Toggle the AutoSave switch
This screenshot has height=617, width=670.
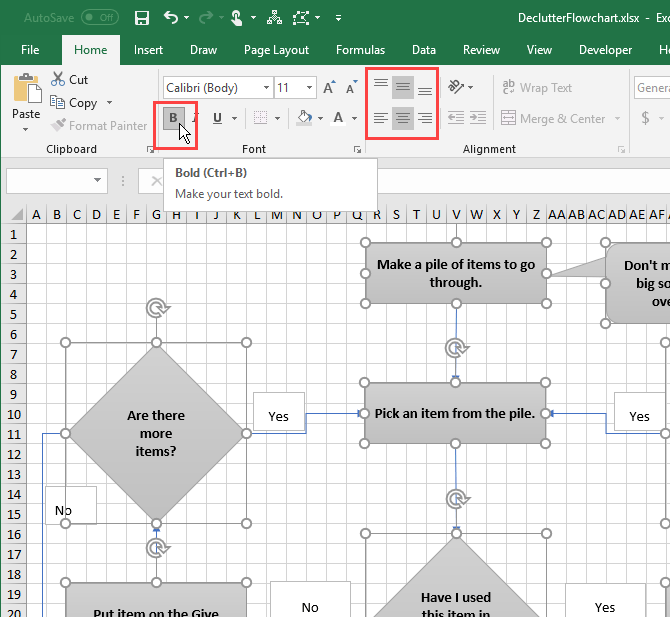coord(99,18)
